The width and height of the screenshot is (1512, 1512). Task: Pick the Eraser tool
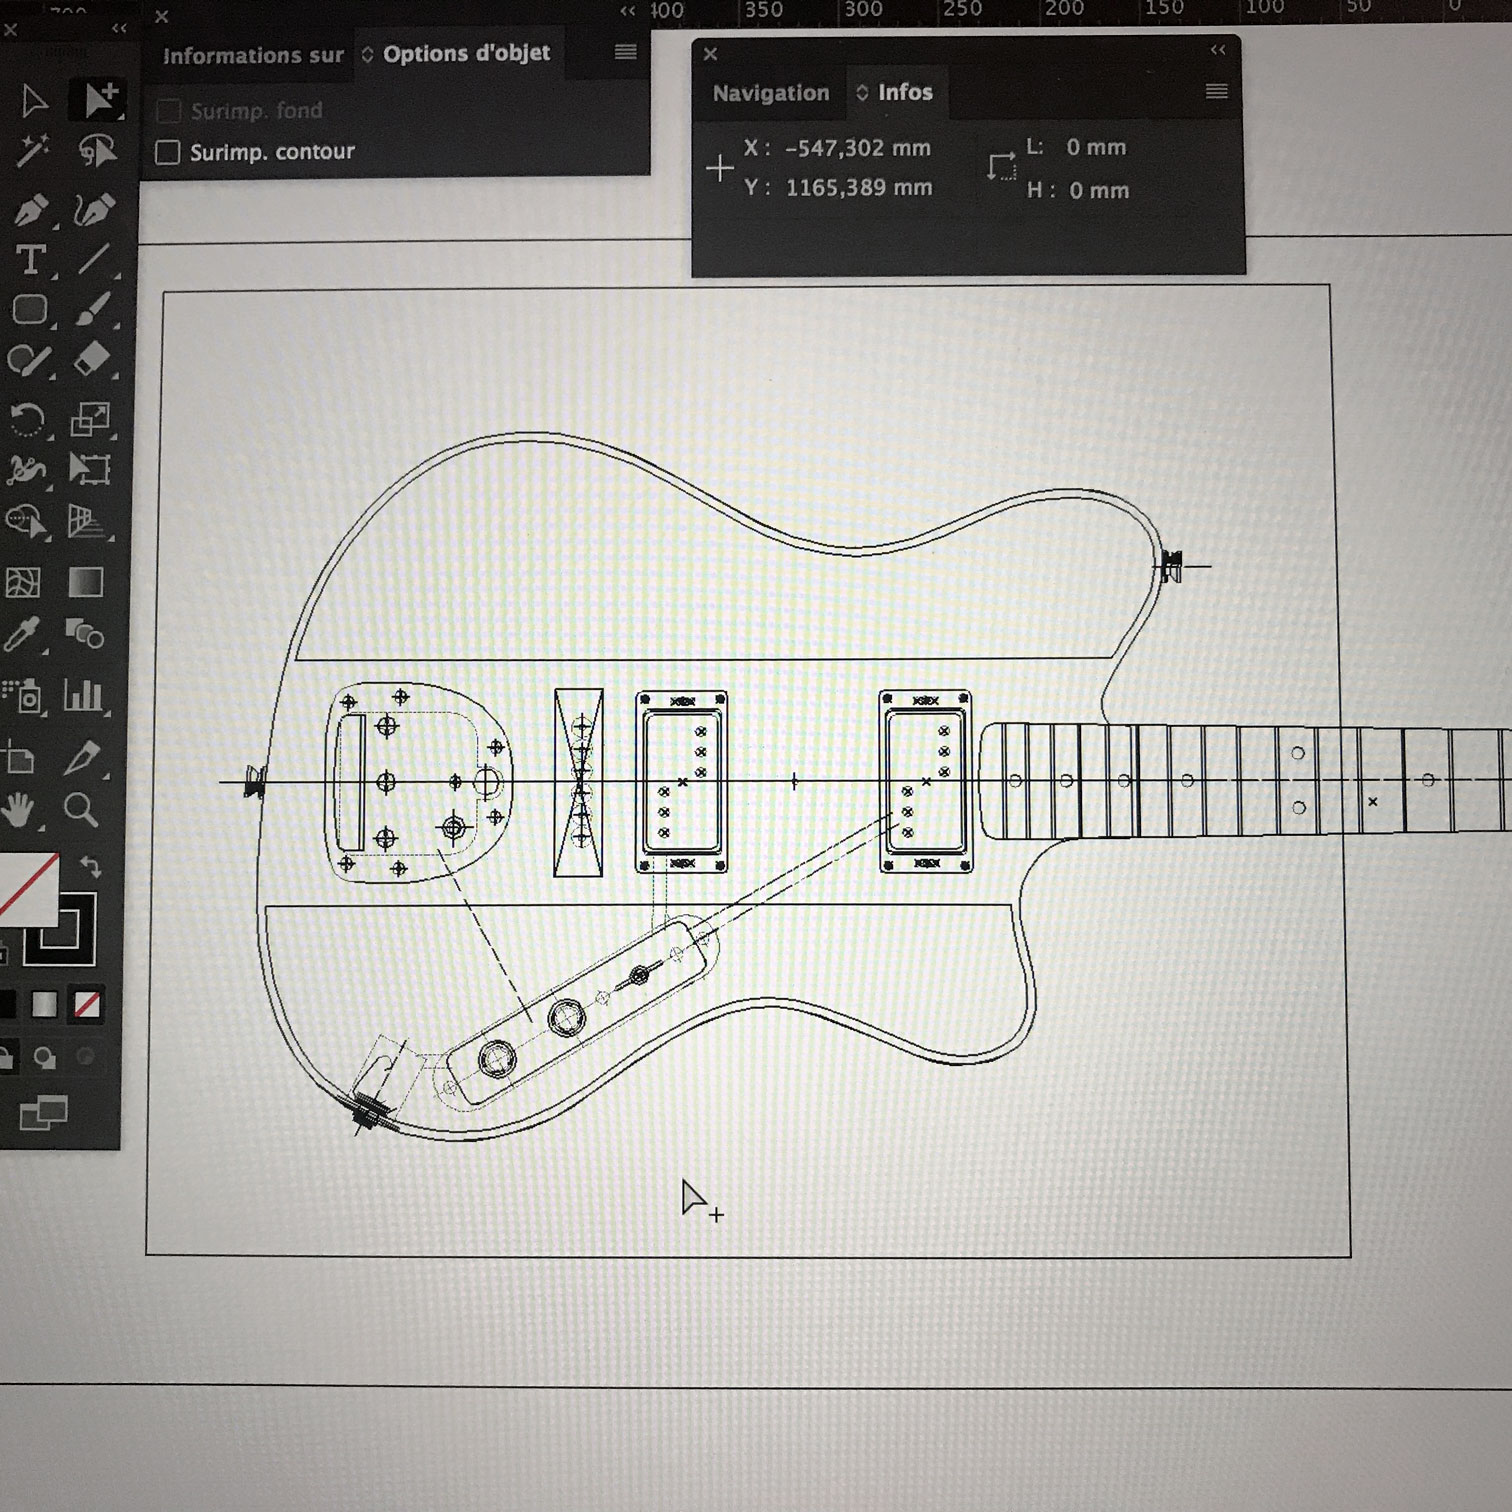(x=91, y=359)
